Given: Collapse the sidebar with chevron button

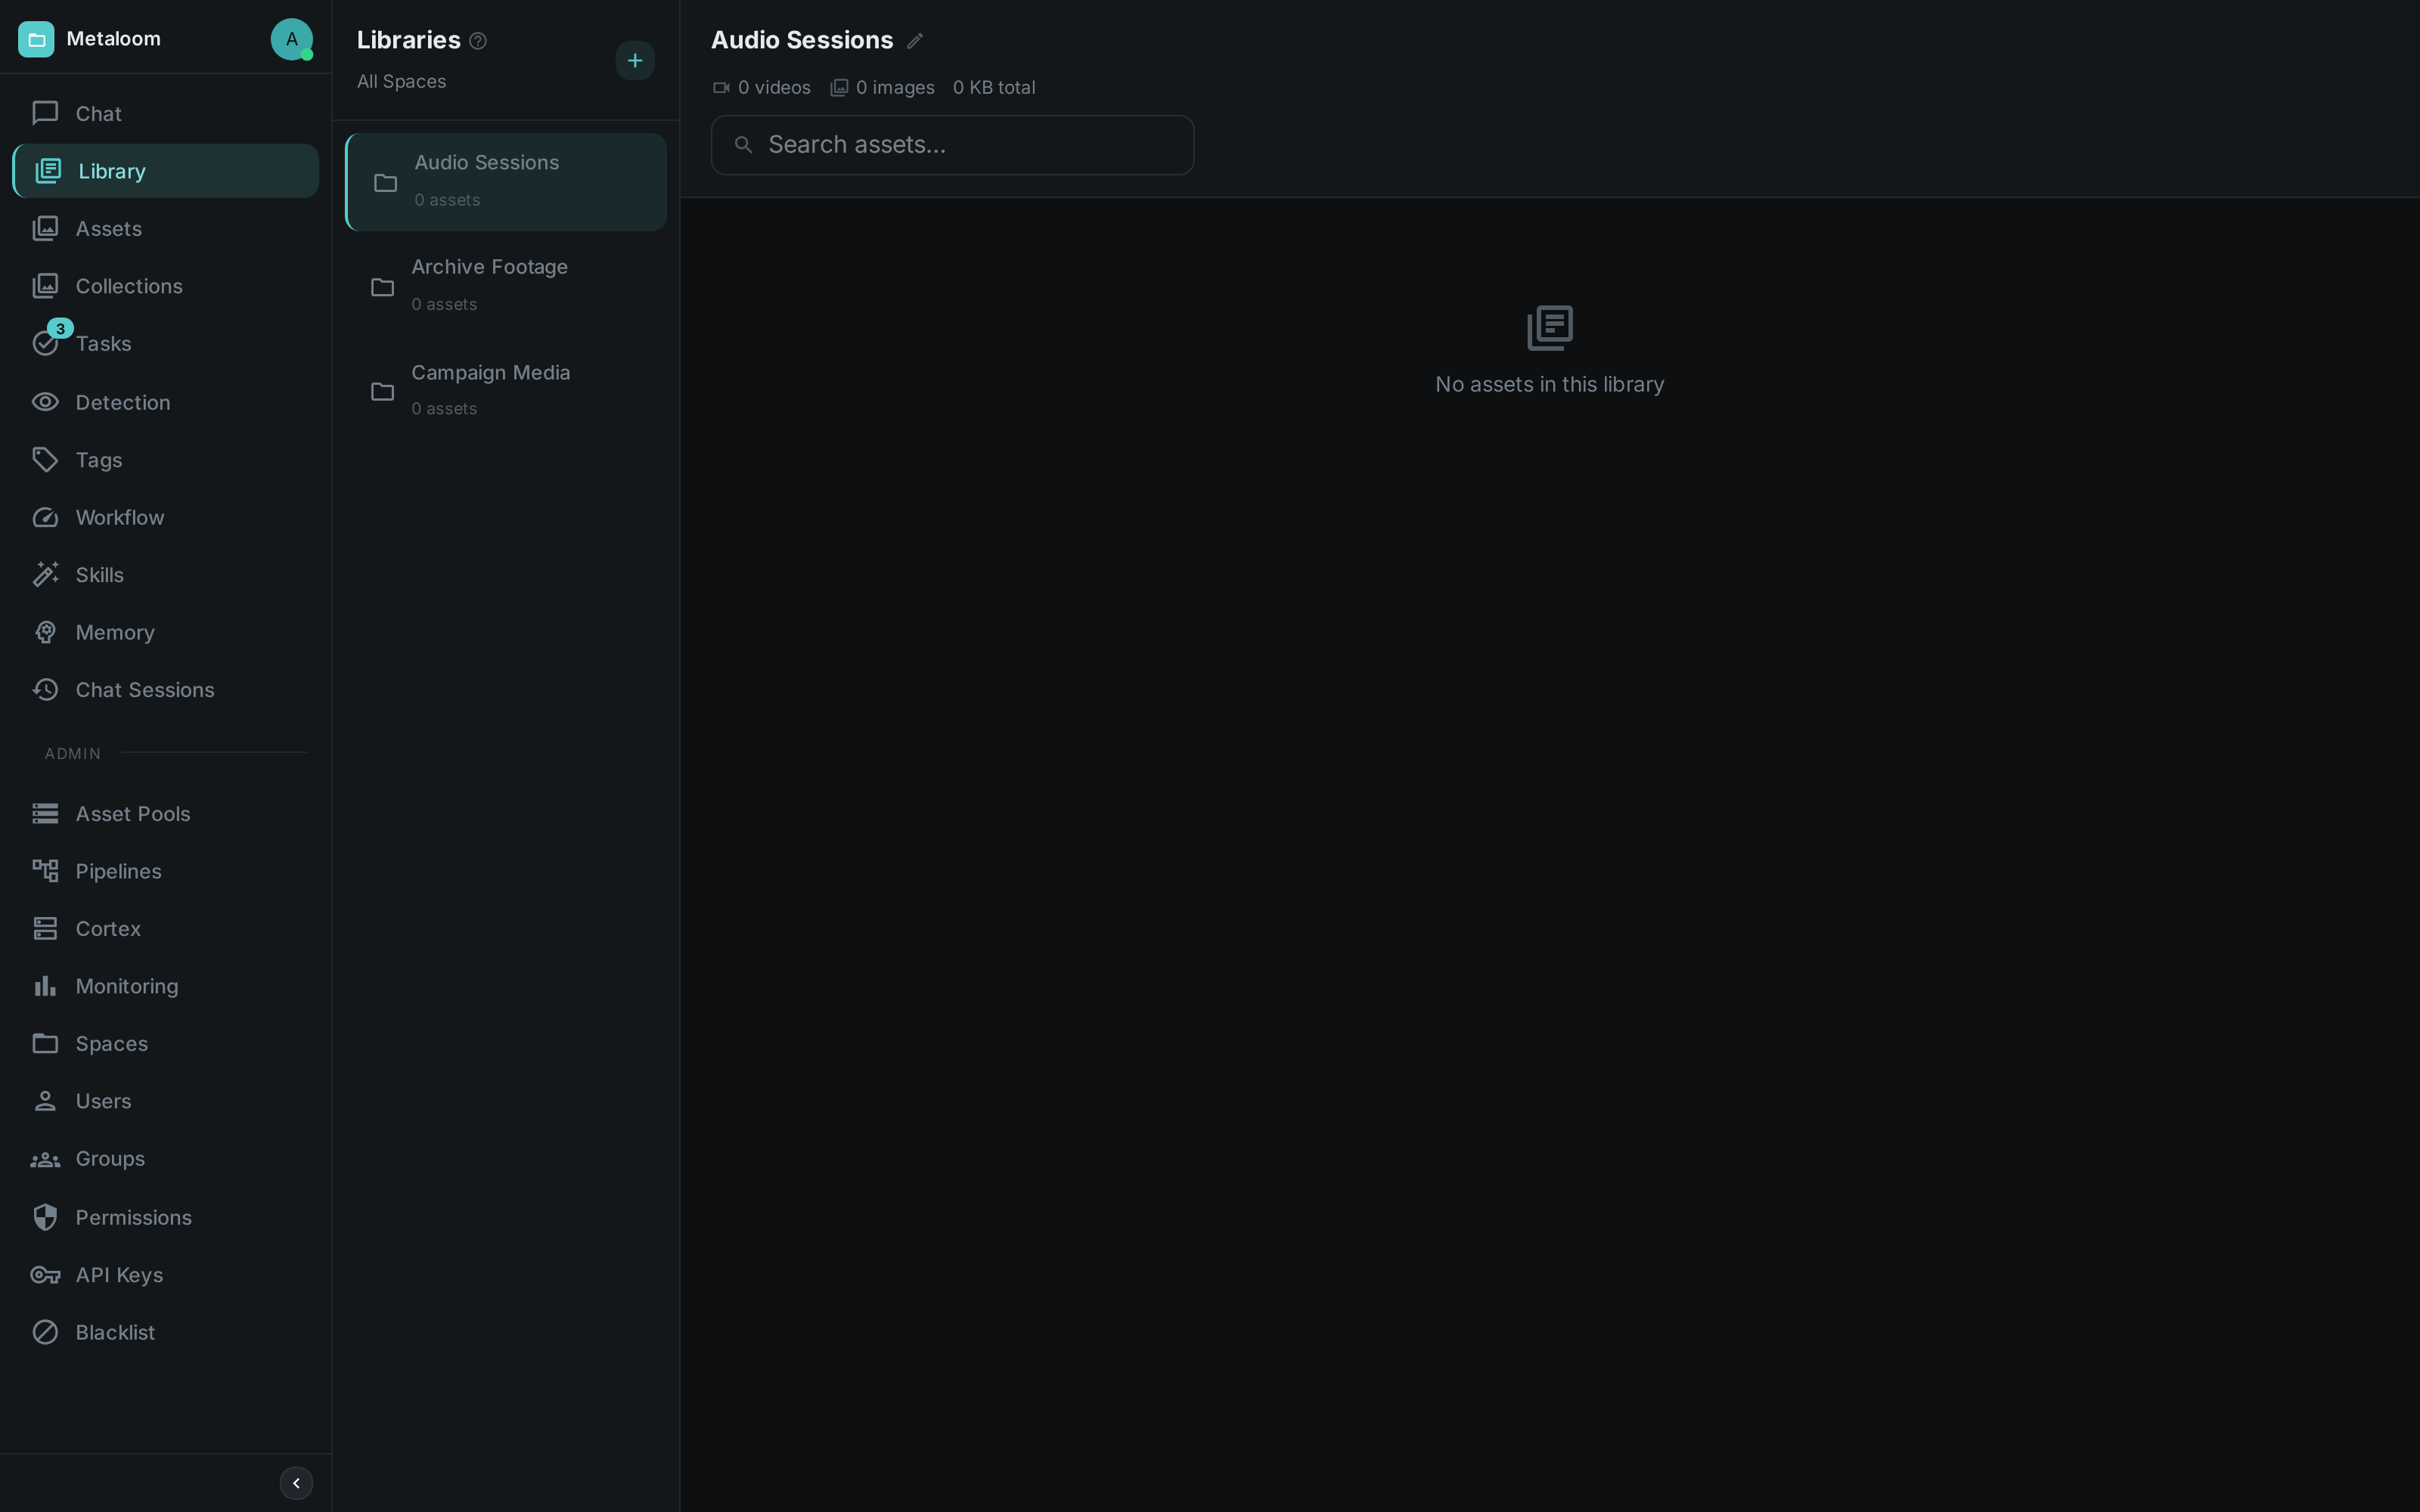Looking at the screenshot, I should [x=296, y=1483].
